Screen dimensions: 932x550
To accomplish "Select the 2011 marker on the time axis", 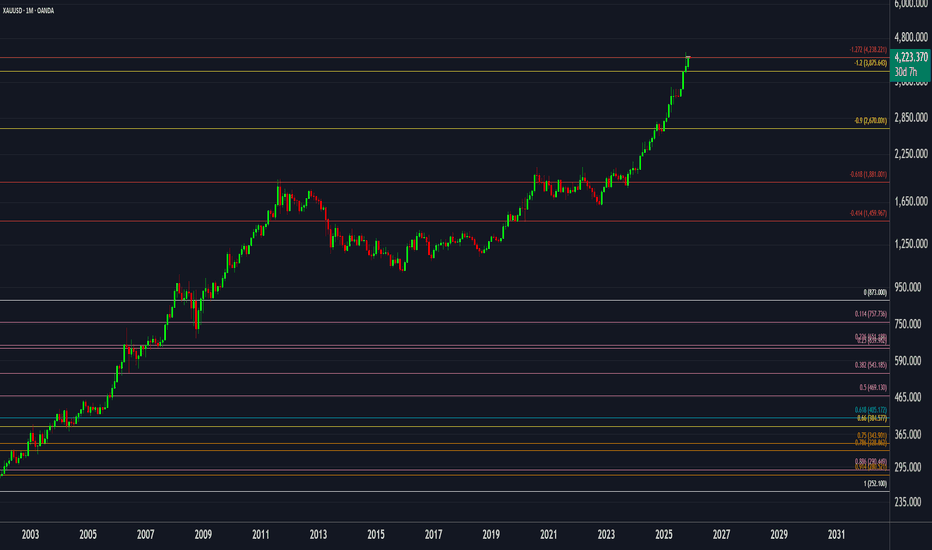I will click(x=261, y=535).
